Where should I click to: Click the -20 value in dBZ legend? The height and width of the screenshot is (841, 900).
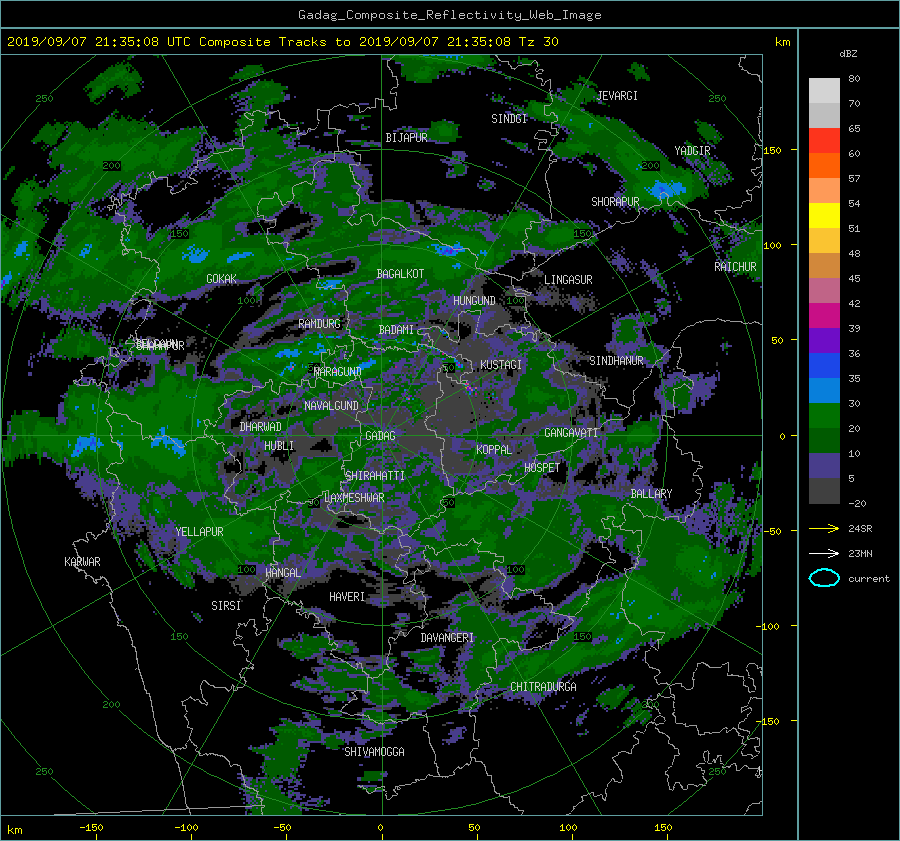pyautogui.click(x=857, y=503)
